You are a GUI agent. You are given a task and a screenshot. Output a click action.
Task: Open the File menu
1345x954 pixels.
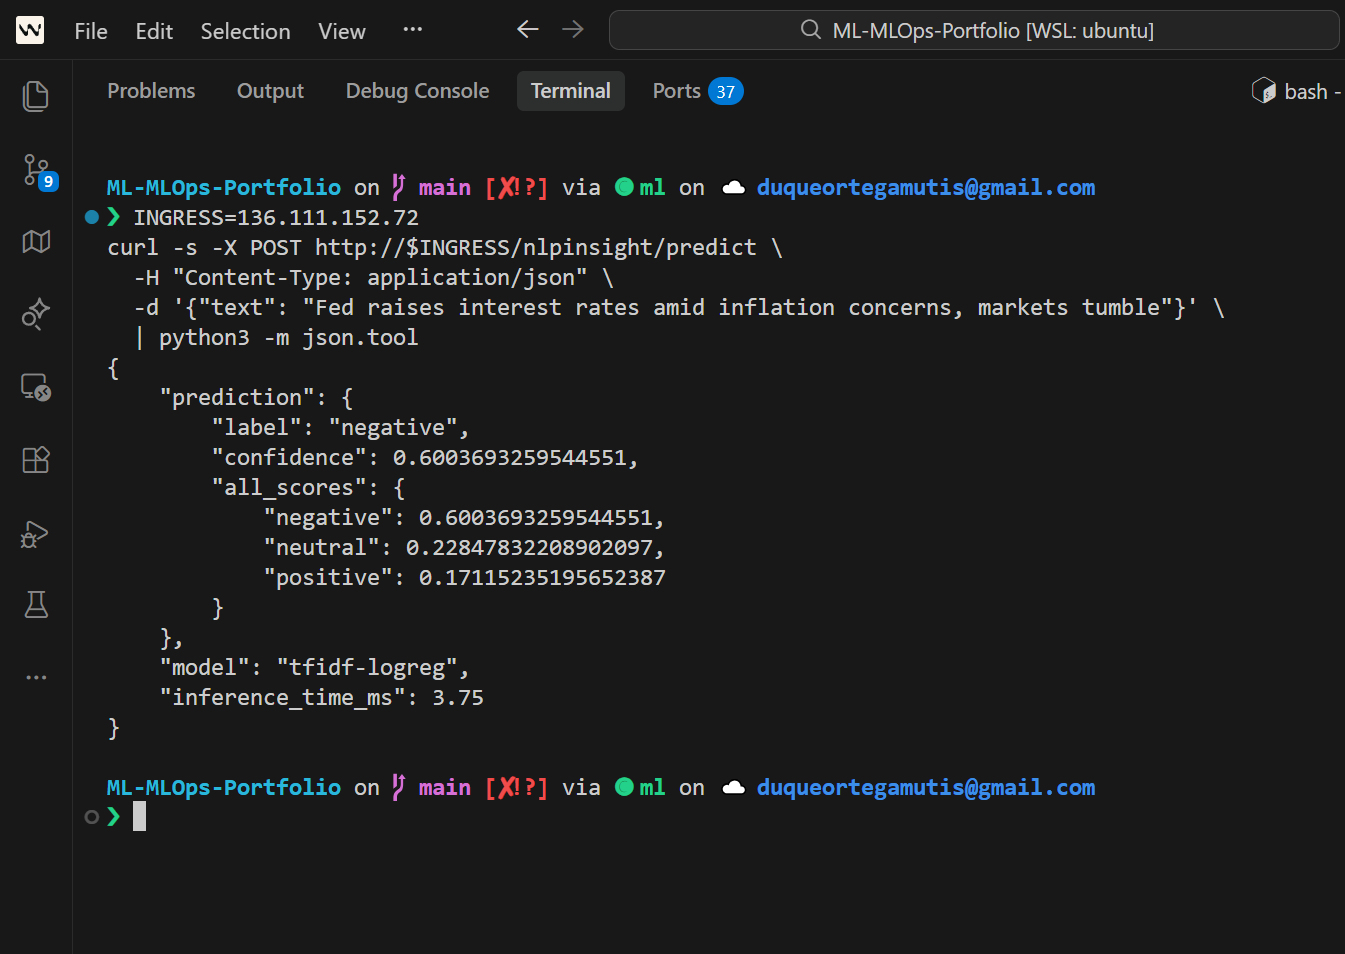[x=90, y=31]
